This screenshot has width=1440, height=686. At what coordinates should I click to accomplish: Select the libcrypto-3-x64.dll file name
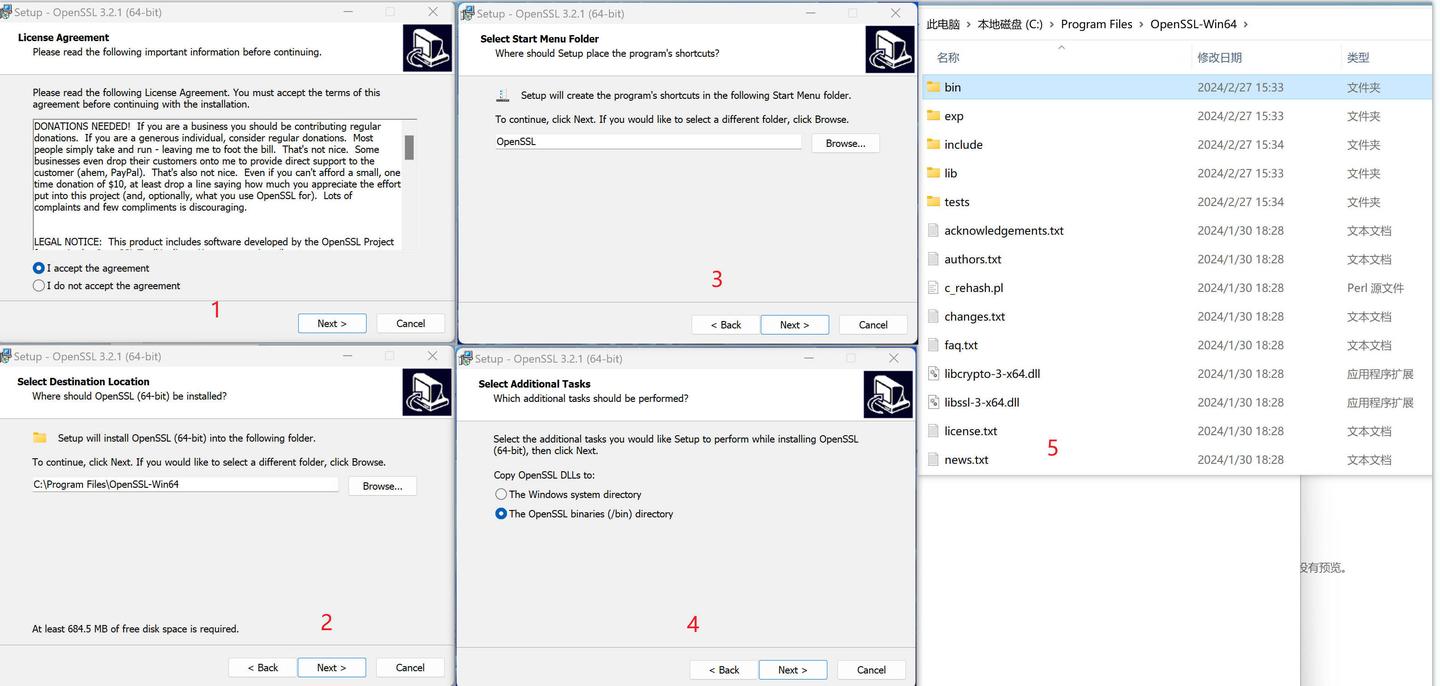pos(992,373)
